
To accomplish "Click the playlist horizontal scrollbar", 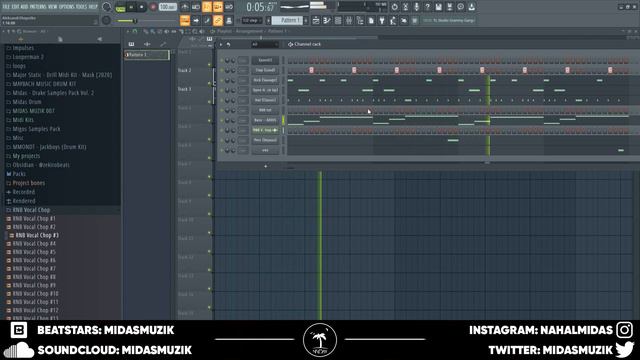I will tap(299, 38).
